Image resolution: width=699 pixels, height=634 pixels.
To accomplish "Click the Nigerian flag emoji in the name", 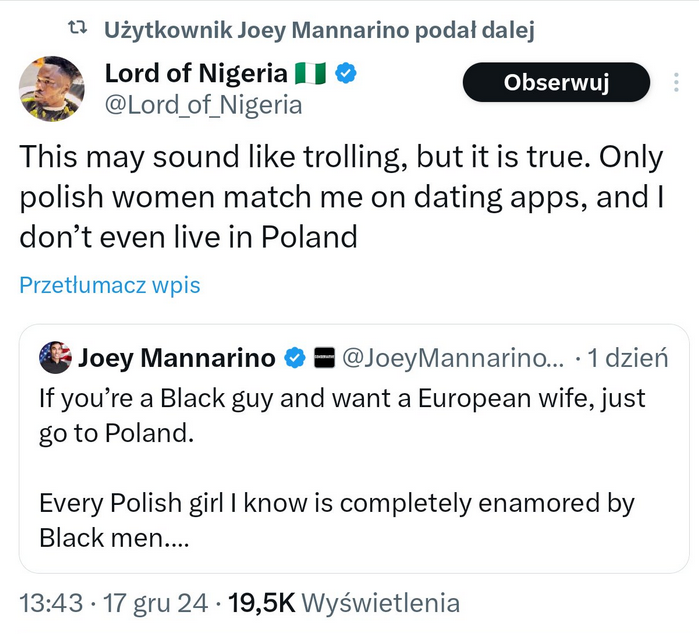I will coord(309,74).
